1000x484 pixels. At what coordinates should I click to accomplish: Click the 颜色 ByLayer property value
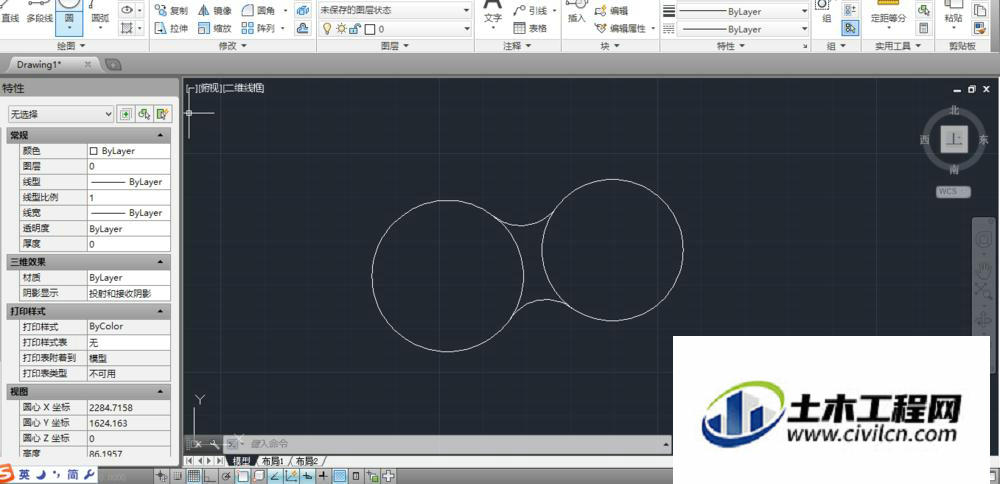129,151
